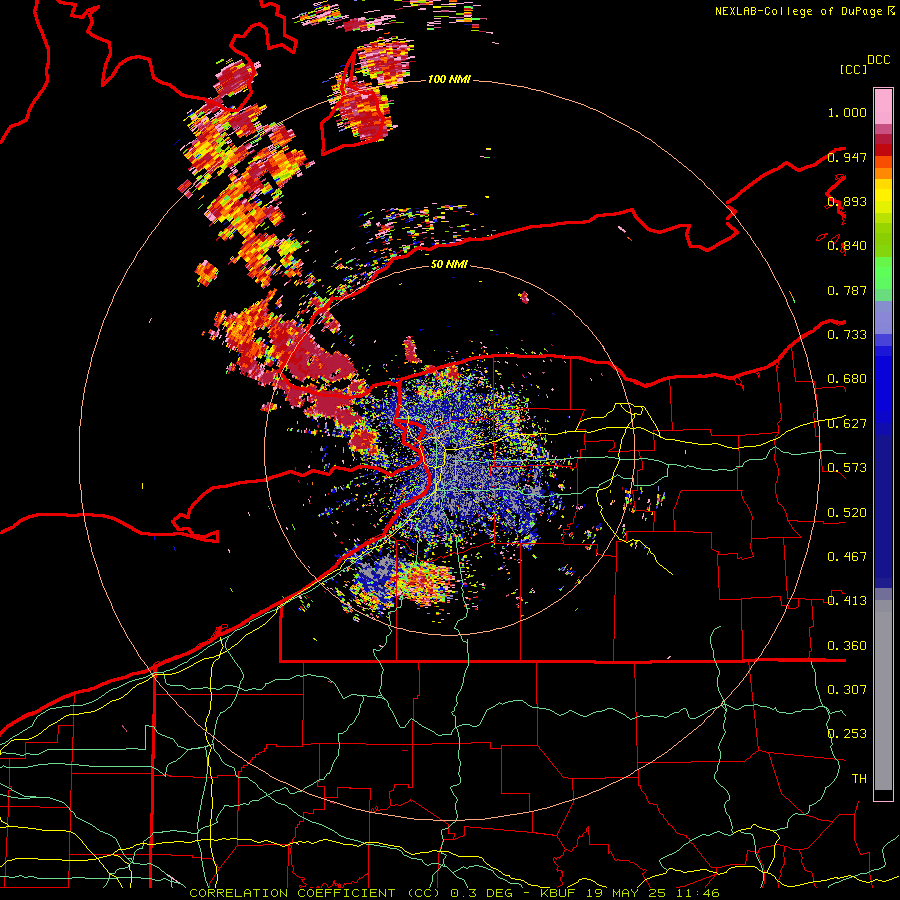Select the 0.360 scale value

coord(847,646)
